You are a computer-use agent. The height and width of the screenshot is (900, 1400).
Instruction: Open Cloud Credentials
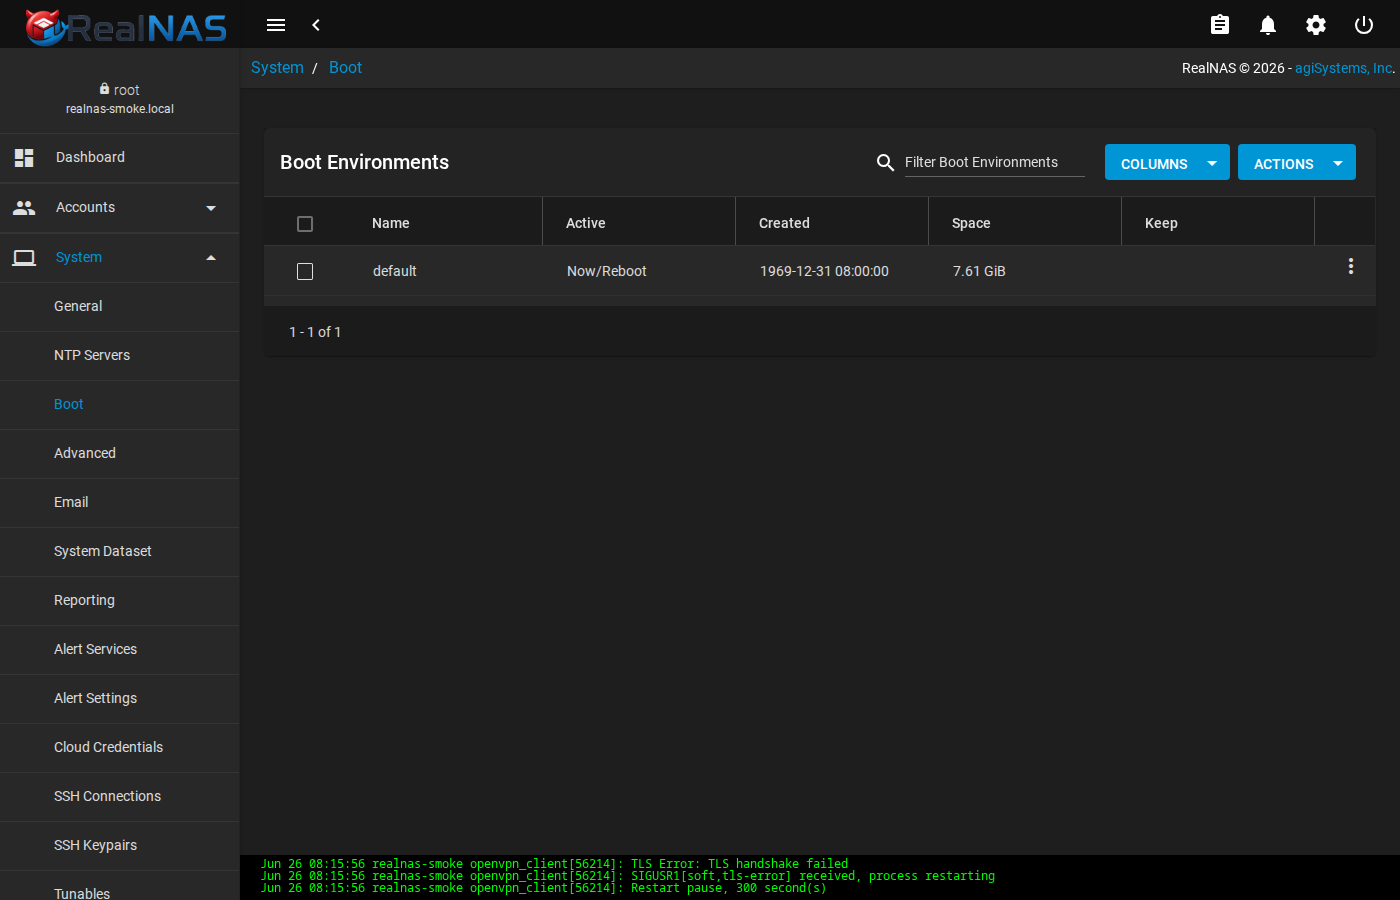pyautogui.click(x=120, y=748)
